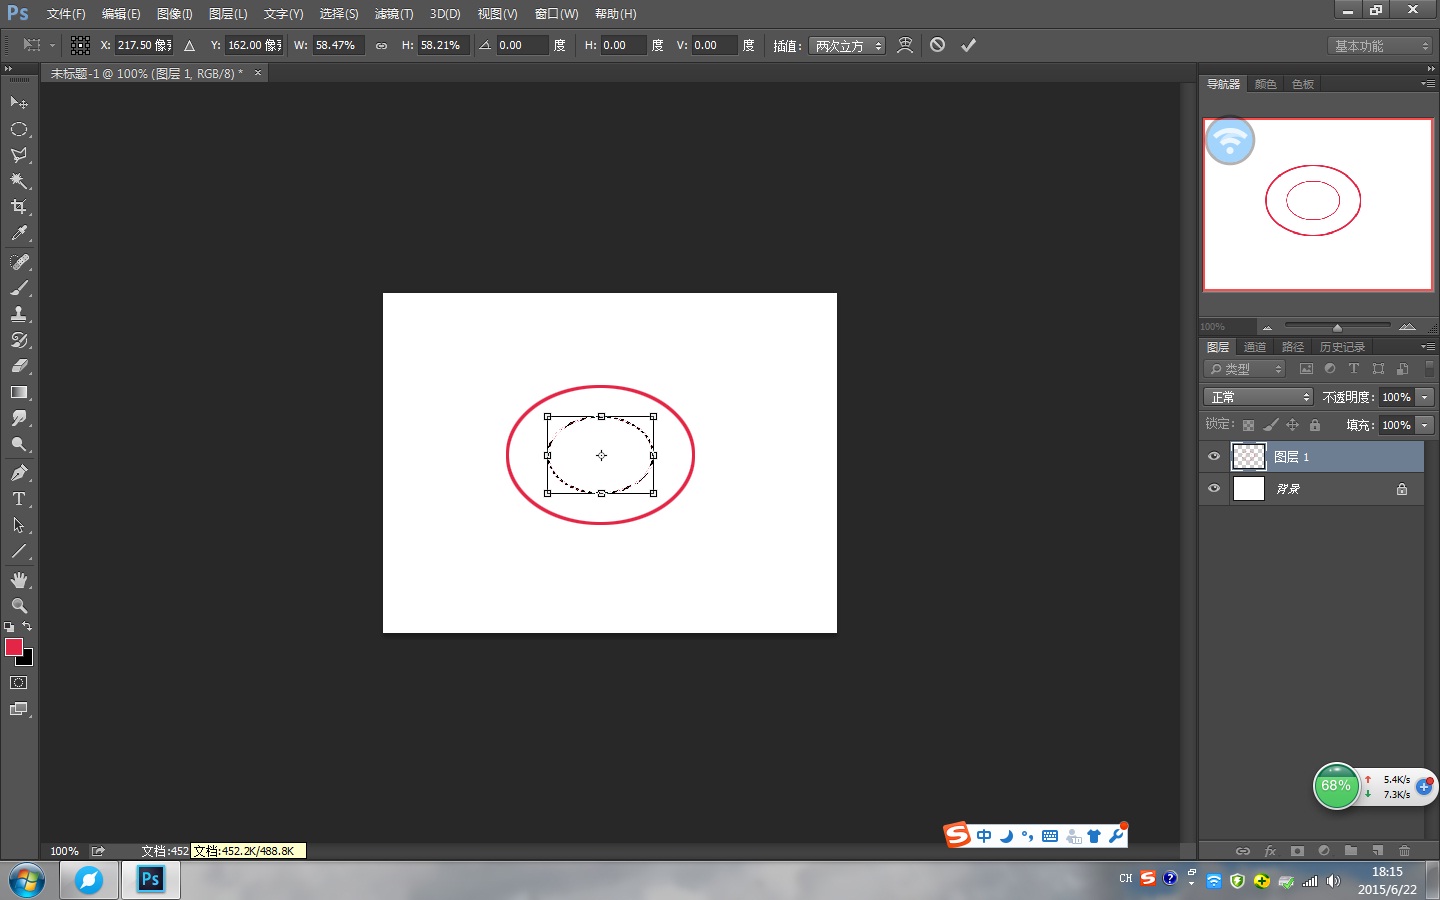
Task: Create a new layer icon
Action: [1377, 851]
